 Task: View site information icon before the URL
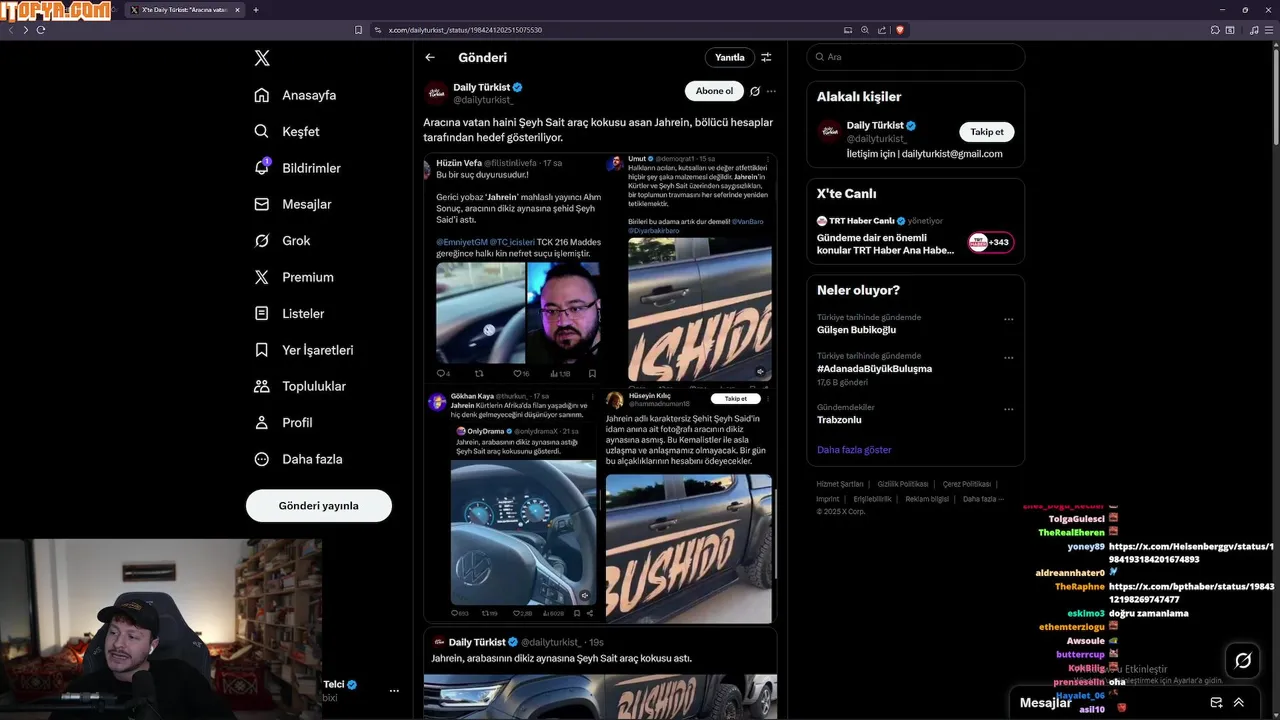pyautogui.click(x=378, y=30)
